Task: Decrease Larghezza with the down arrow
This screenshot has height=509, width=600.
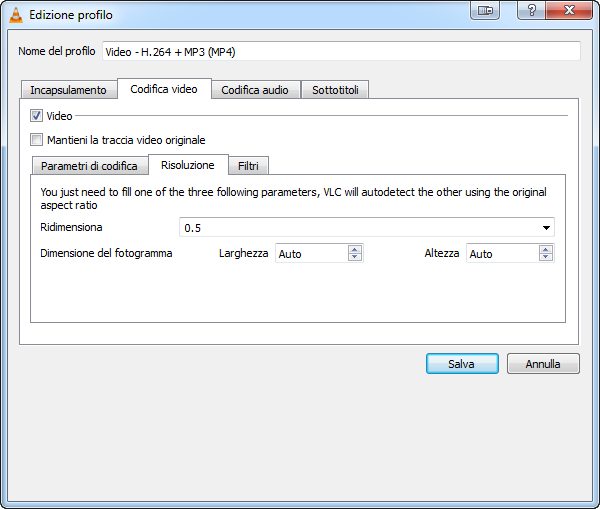Action: click(355, 258)
